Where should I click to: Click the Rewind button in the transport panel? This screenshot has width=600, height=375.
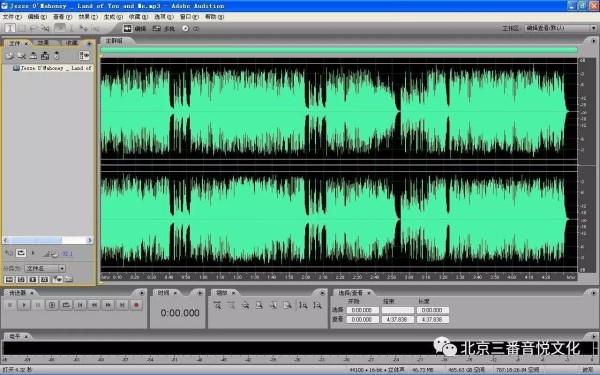pos(94,305)
